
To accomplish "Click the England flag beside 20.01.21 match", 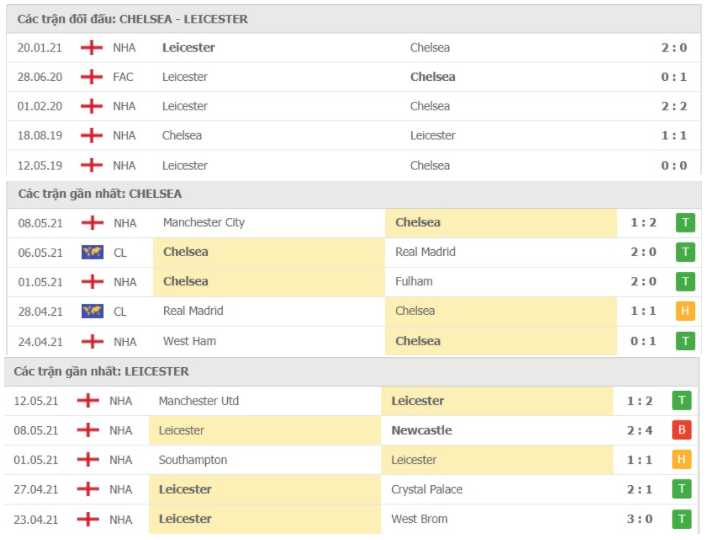I will point(92,47).
